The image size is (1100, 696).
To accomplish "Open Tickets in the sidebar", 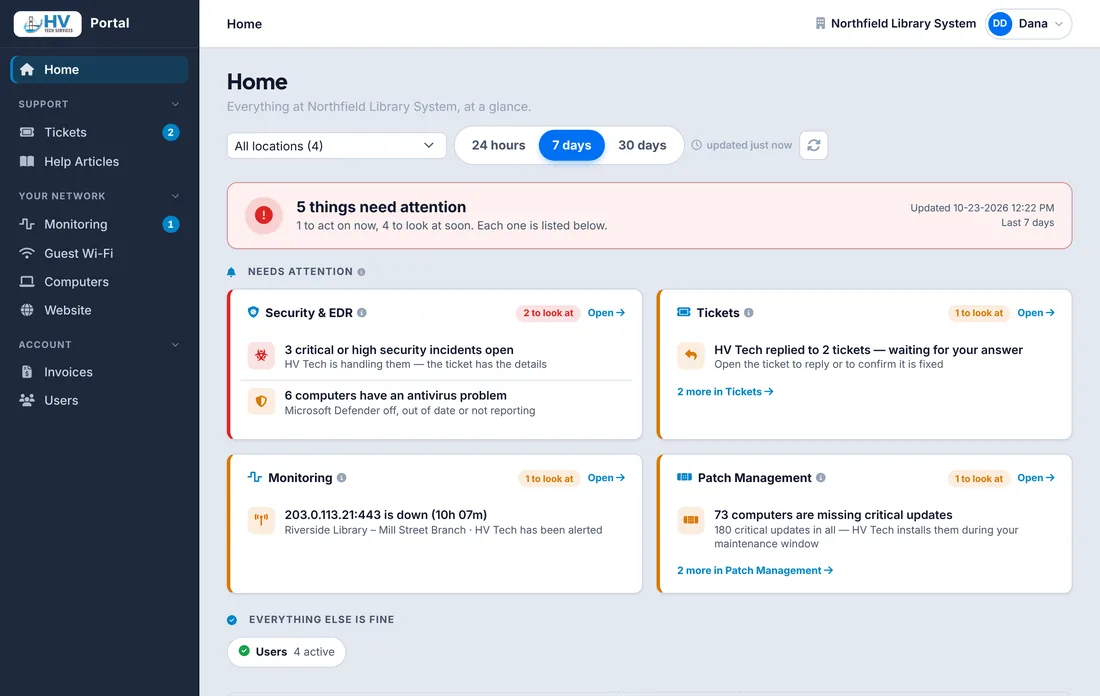I will coord(100,132).
